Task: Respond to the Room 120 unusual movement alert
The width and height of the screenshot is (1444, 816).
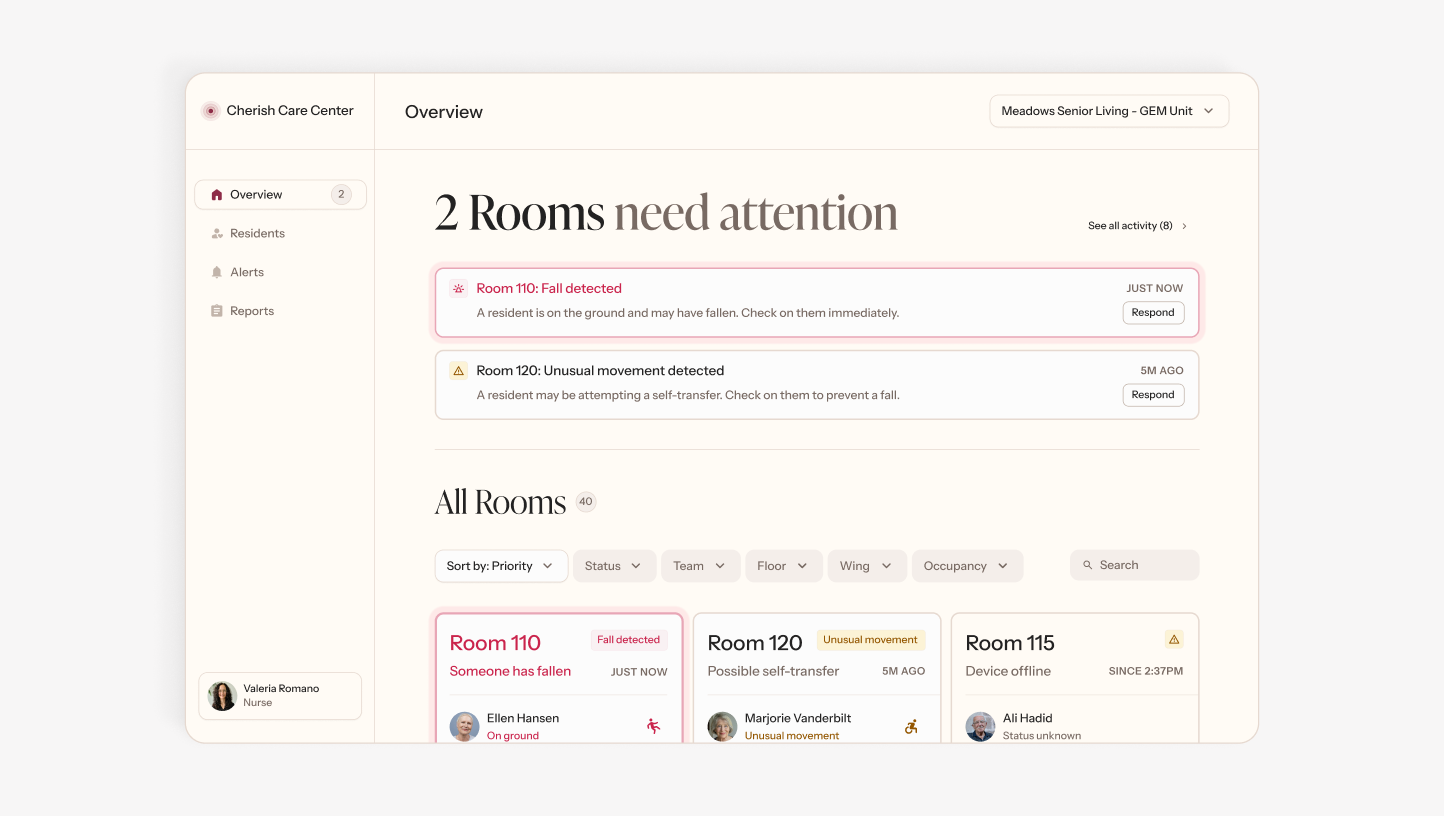Action: coord(1153,395)
